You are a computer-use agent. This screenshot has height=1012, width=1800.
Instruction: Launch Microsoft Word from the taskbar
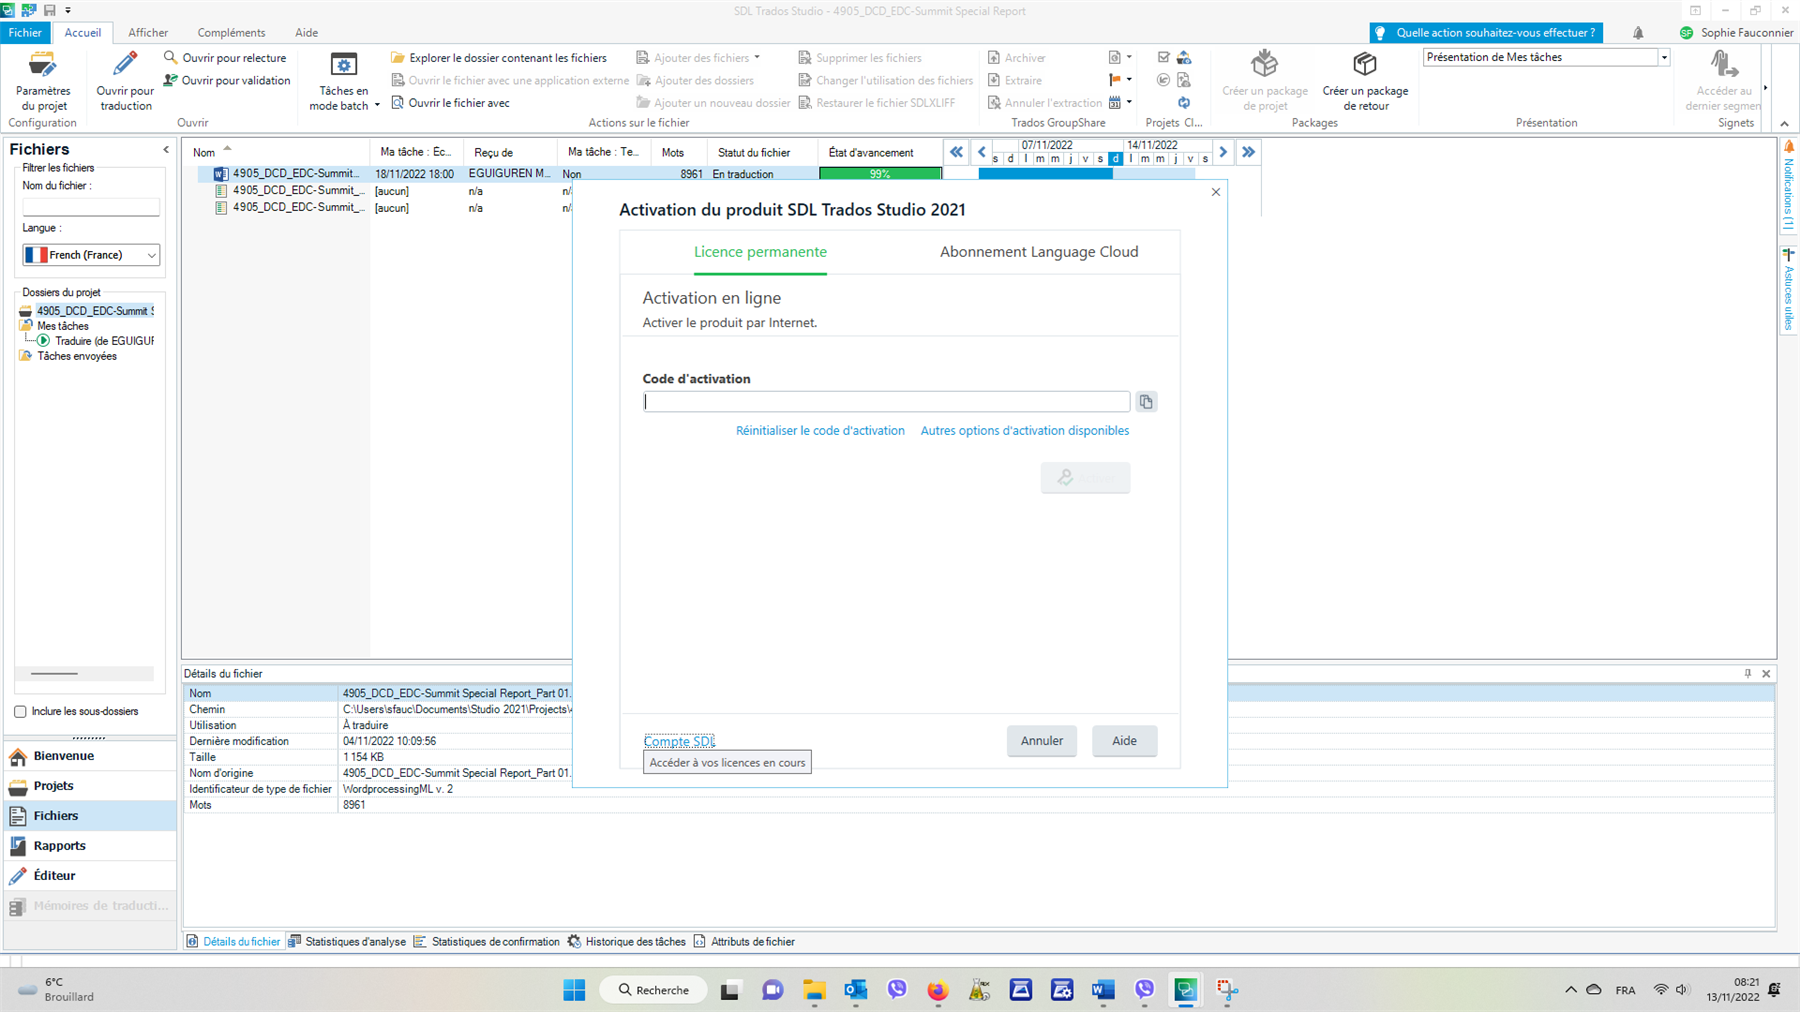1102,990
